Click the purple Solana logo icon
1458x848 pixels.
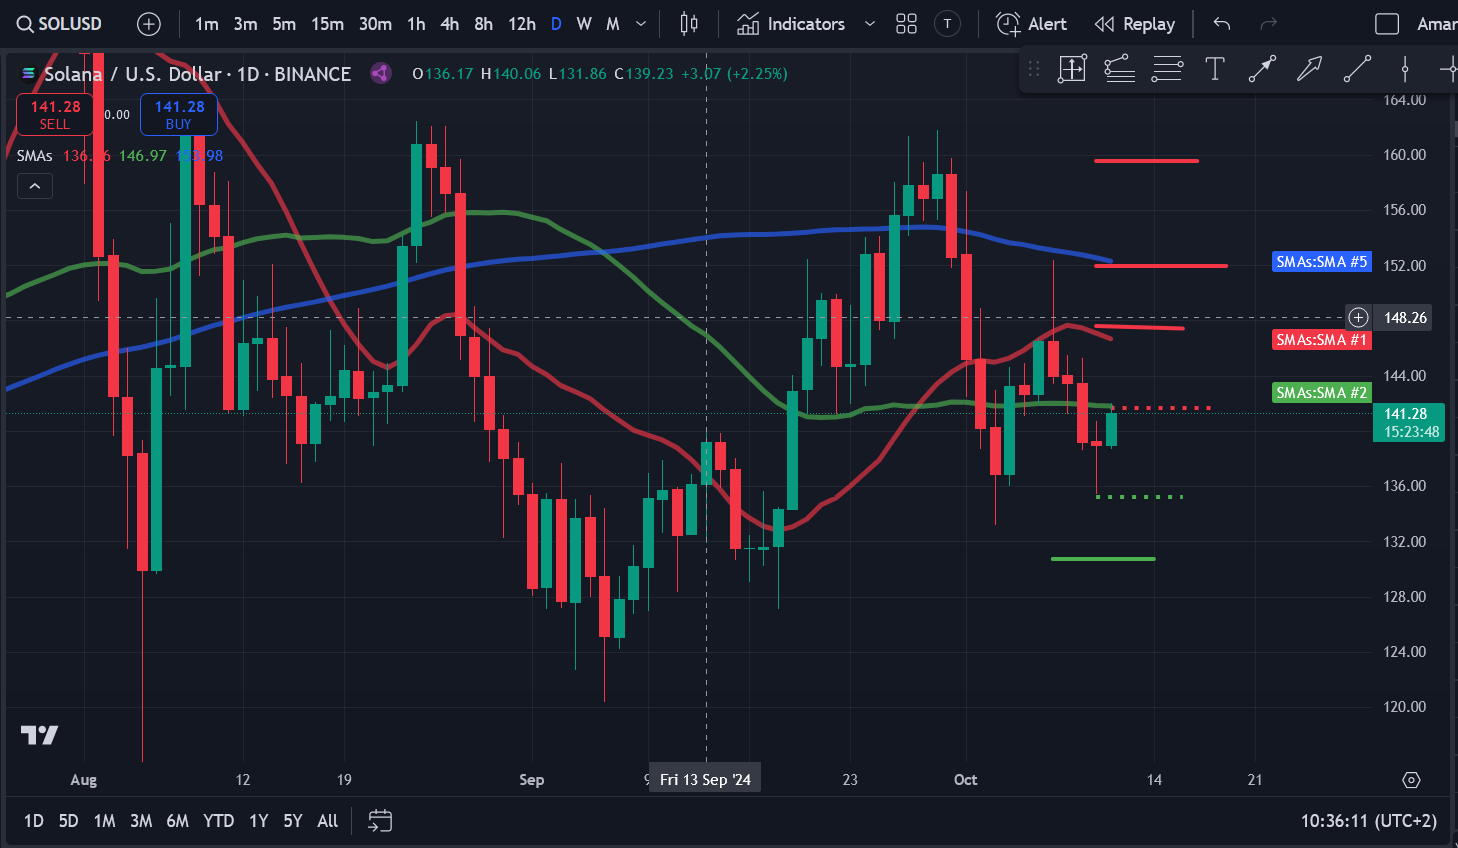pos(380,73)
